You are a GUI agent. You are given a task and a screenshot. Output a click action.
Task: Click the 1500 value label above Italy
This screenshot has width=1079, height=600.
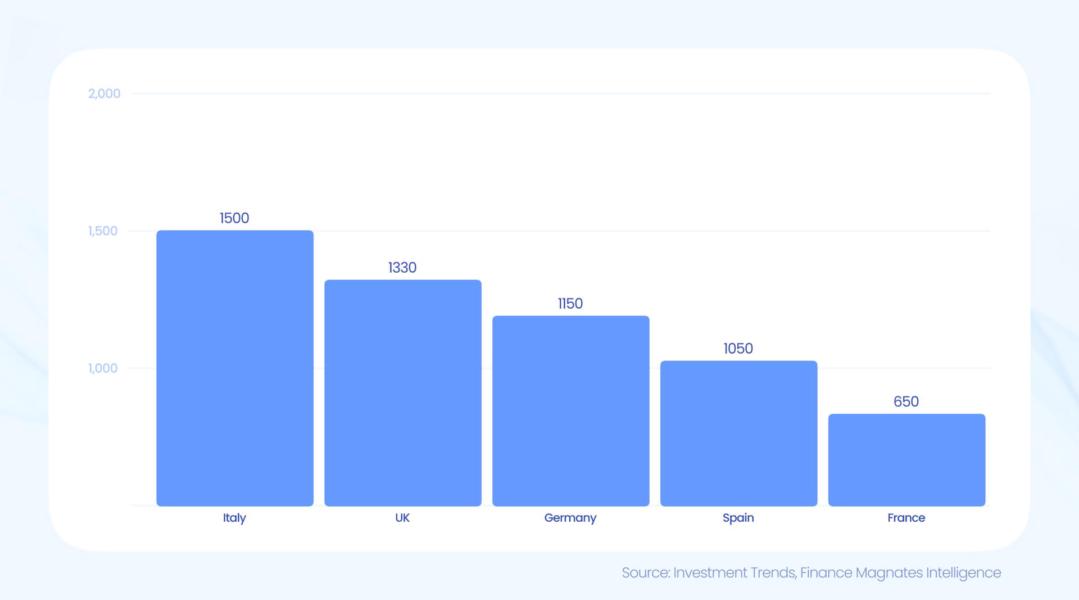point(235,218)
